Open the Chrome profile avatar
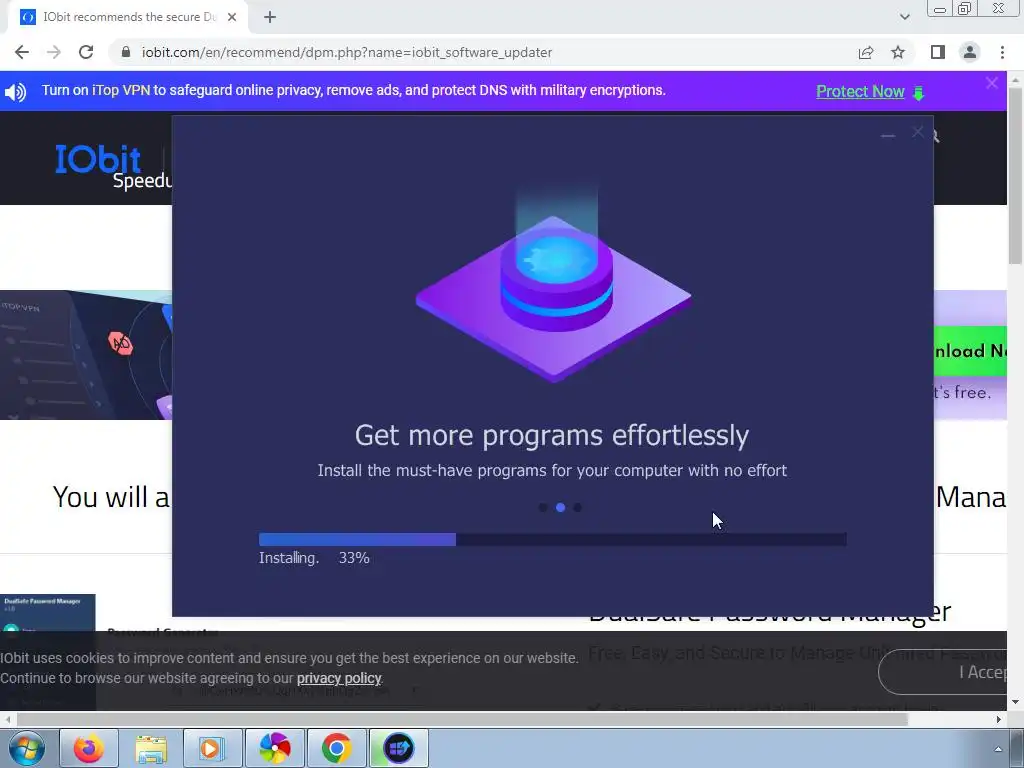Viewport: 1024px width, 768px height. click(970, 52)
